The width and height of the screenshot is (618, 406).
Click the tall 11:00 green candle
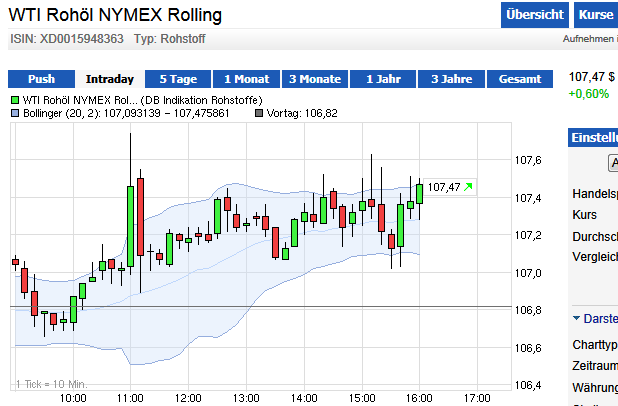130,227
